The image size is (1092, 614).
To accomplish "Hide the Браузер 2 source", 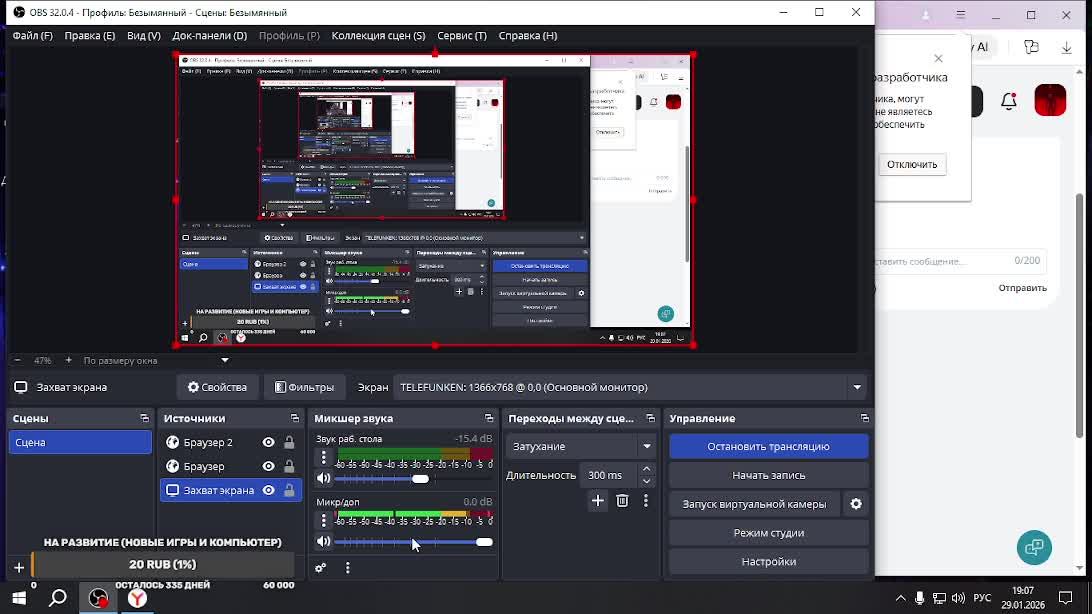I will tap(268, 442).
